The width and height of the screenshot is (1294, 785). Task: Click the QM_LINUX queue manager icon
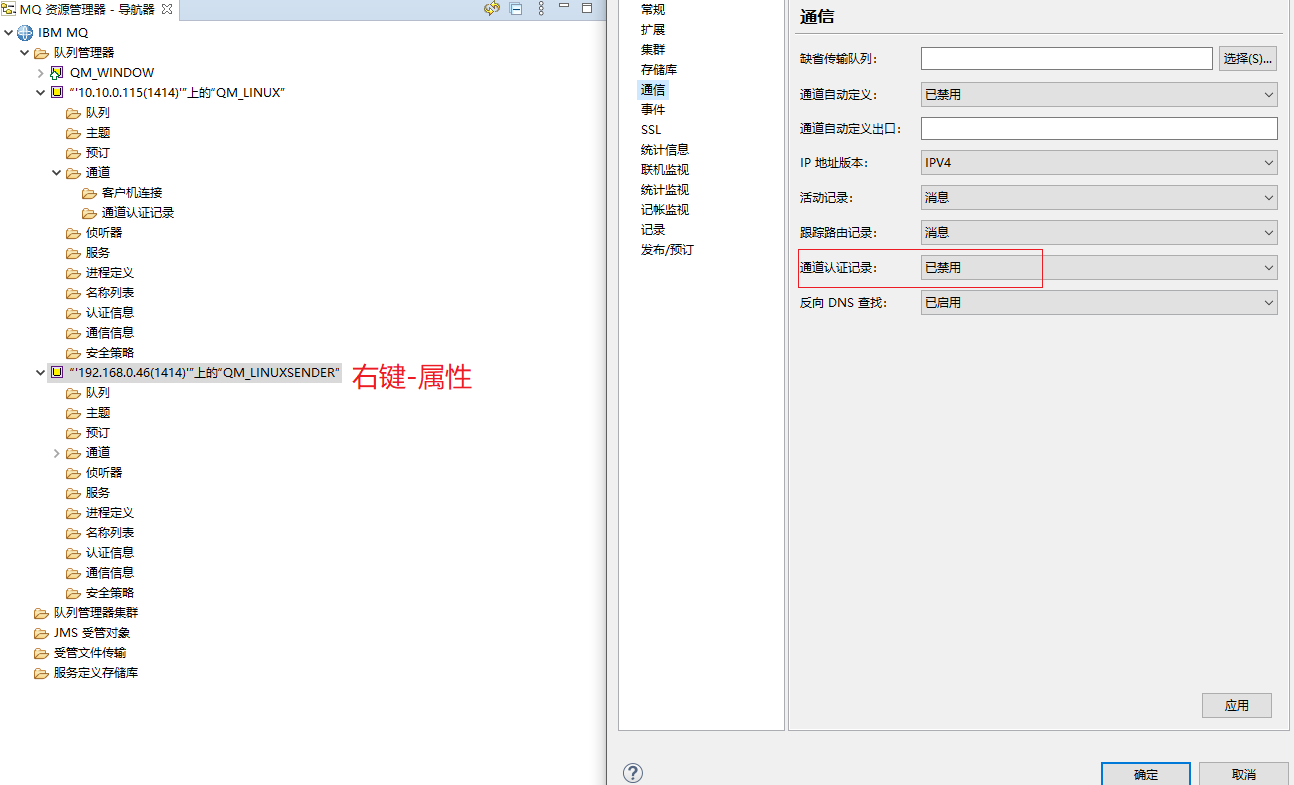(x=57, y=92)
